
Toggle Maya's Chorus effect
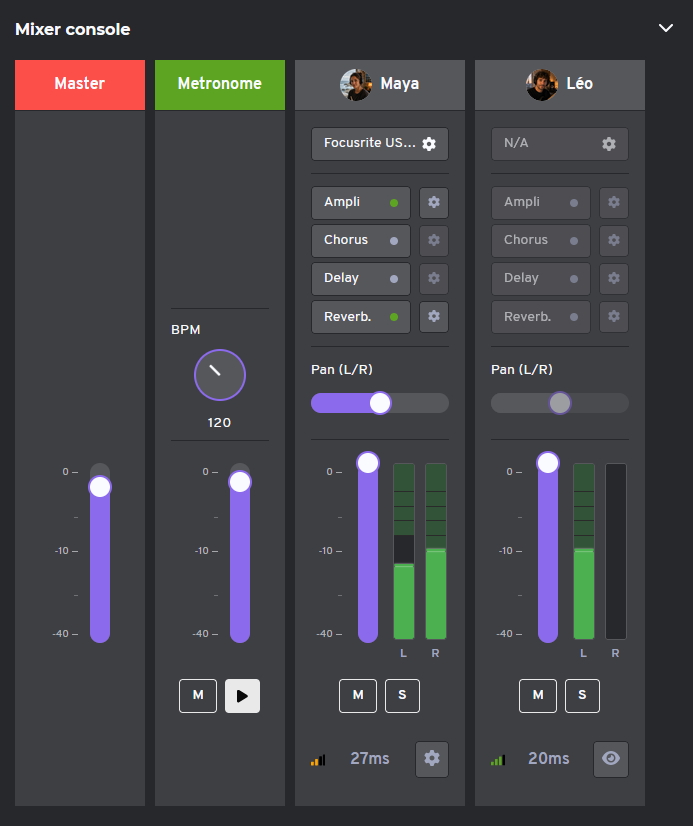point(361,240)
